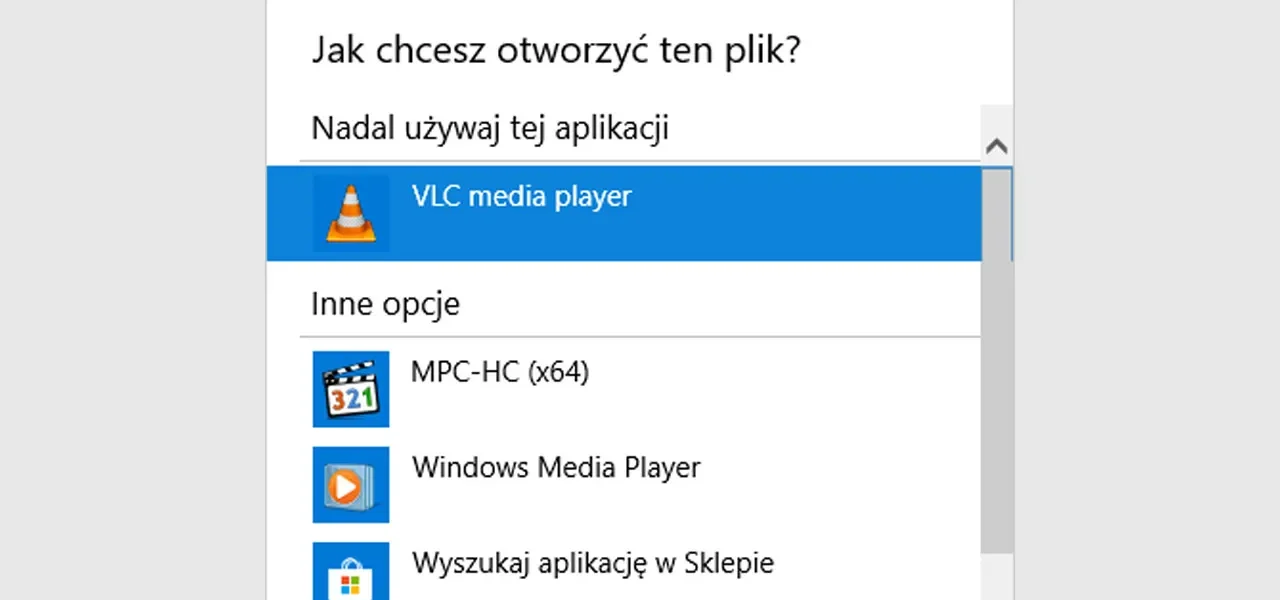The image size is (1280, 600).
Task: Click the 'Inne opcje' section label
Action: click(x=385, y=303)
